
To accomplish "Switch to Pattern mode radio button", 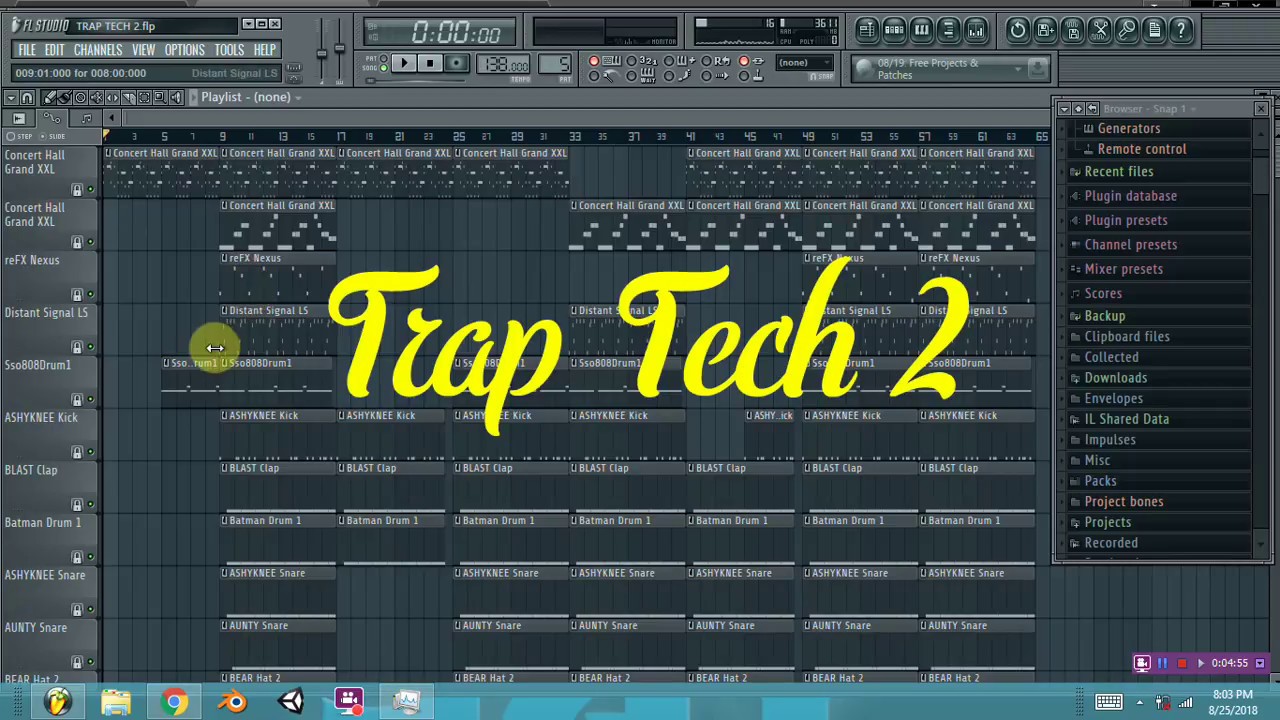I will (383, 59).
